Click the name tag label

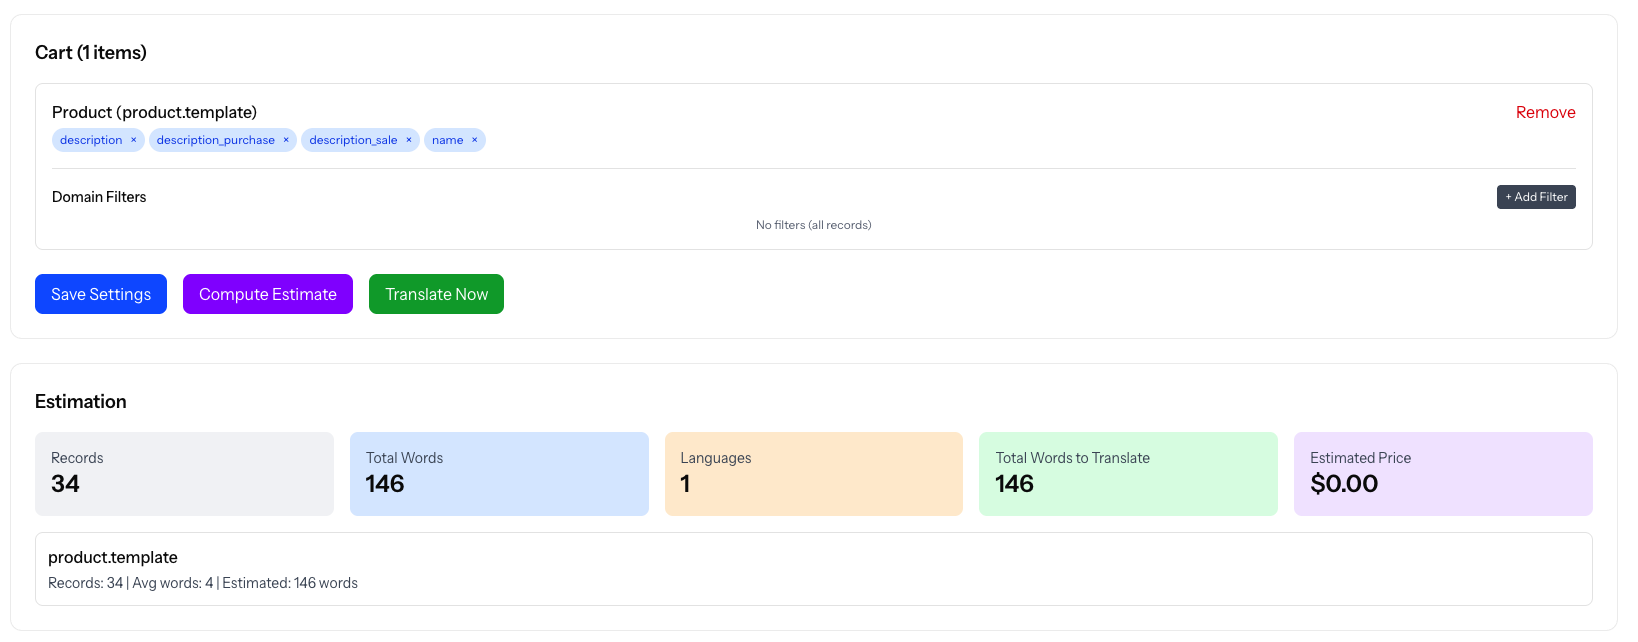(447, 140)
